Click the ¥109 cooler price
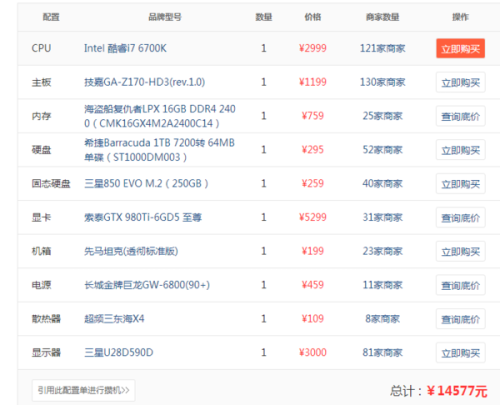 coord(313,319)
